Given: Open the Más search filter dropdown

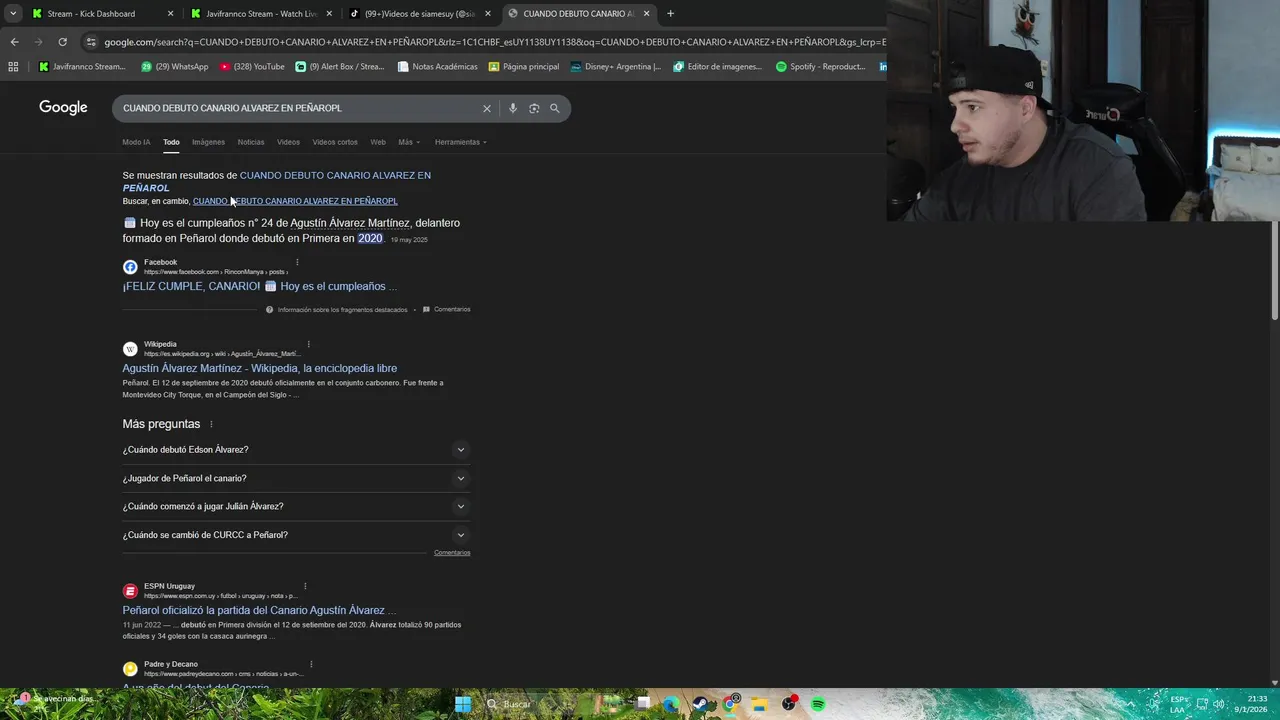Looking at the screenshot, I should tap(408, 142).
